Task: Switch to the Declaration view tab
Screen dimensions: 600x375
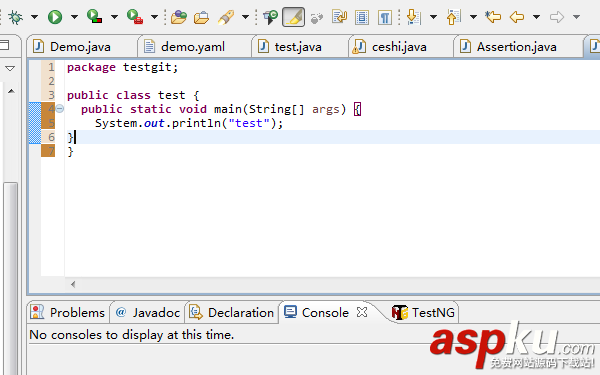Action: (232, 313)
